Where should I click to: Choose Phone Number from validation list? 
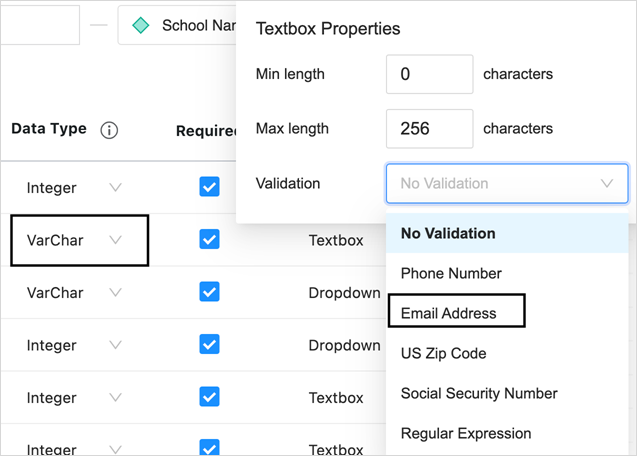click(451, 273)
